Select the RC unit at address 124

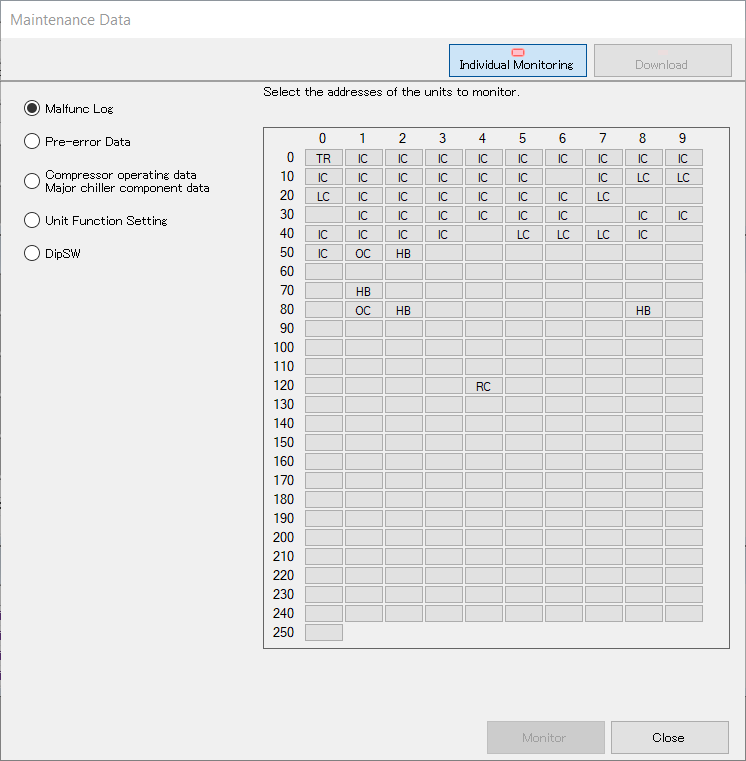483,386
